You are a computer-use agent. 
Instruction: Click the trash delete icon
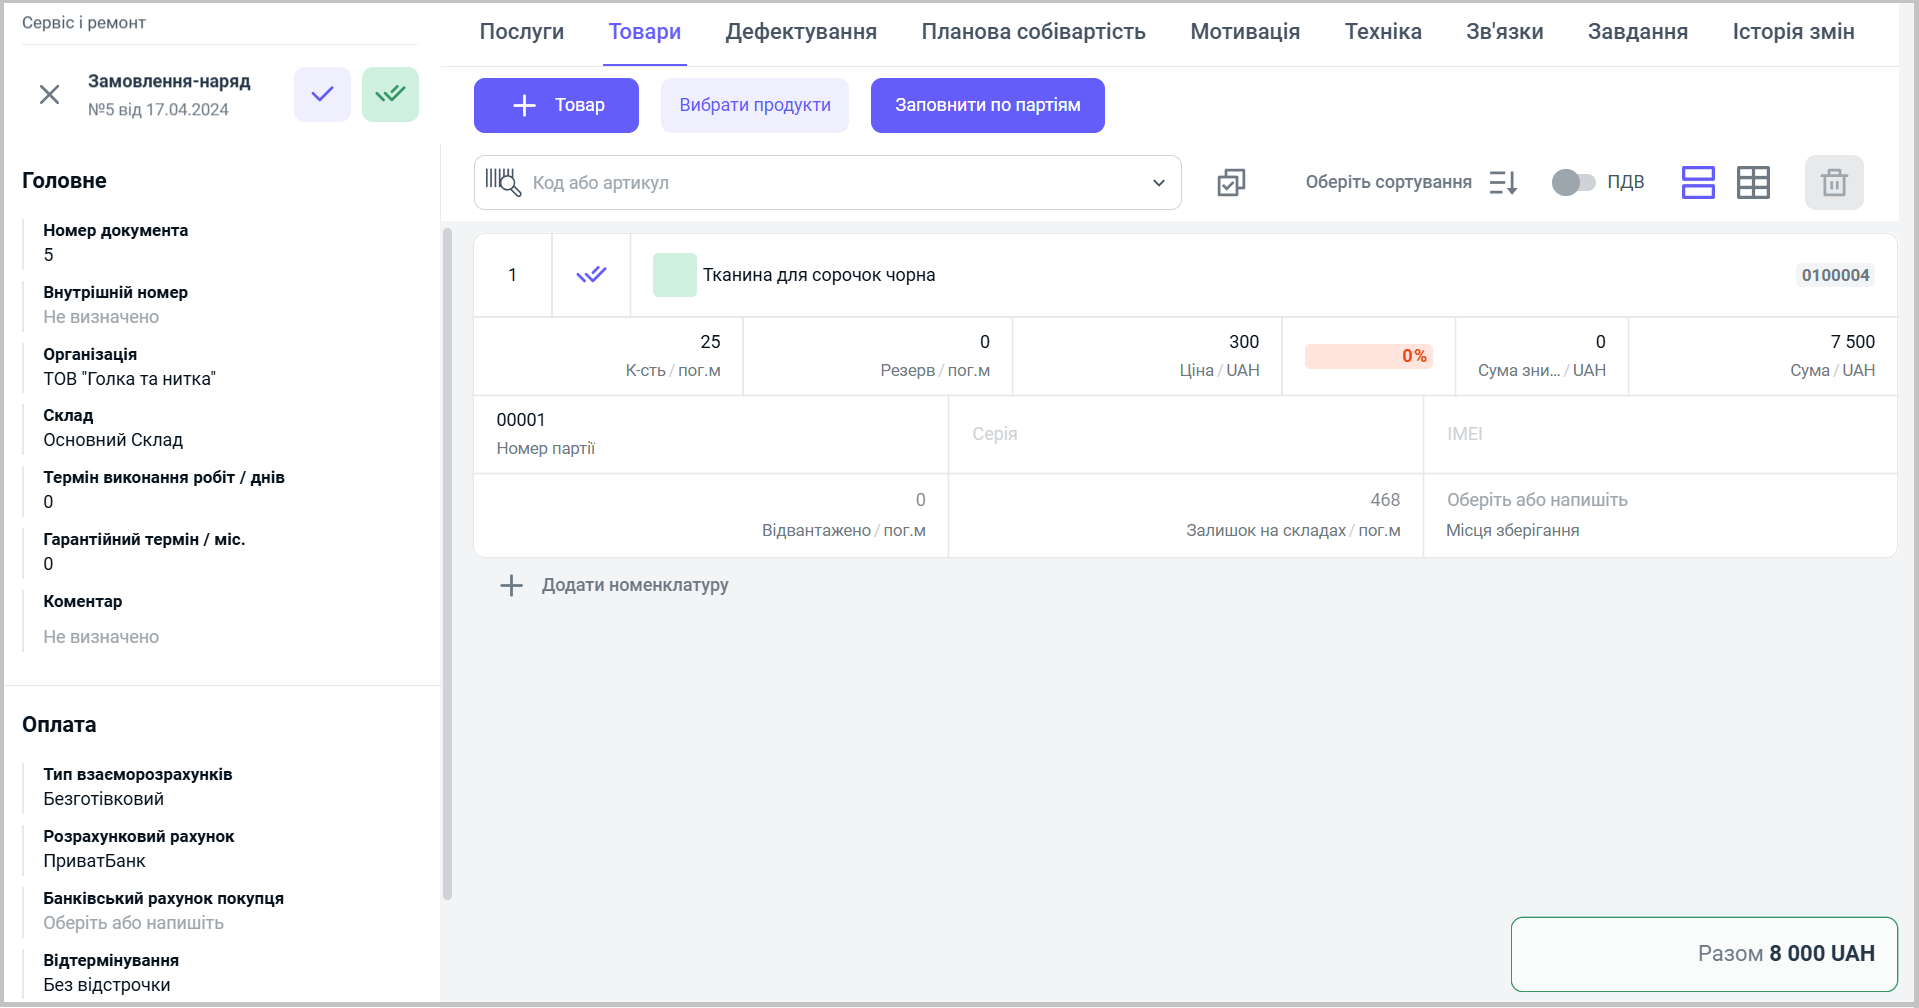(1833, 183)
